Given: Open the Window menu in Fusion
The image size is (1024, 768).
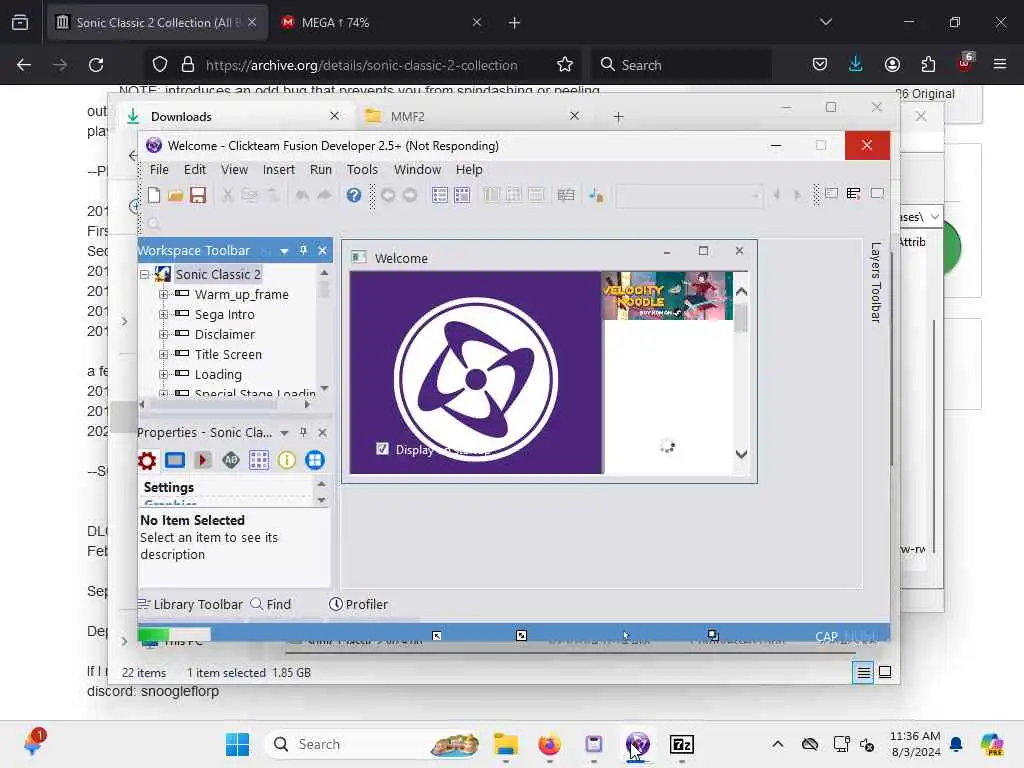Looking at the screenshot, I should (x=417, y=169).
